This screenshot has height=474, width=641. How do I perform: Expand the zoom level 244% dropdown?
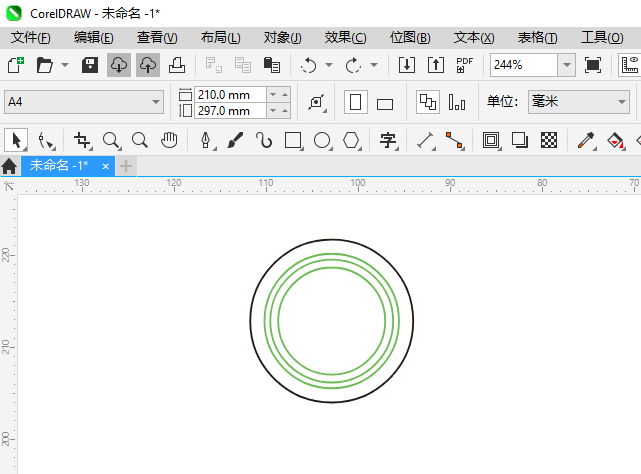click(x=567, y=65)
